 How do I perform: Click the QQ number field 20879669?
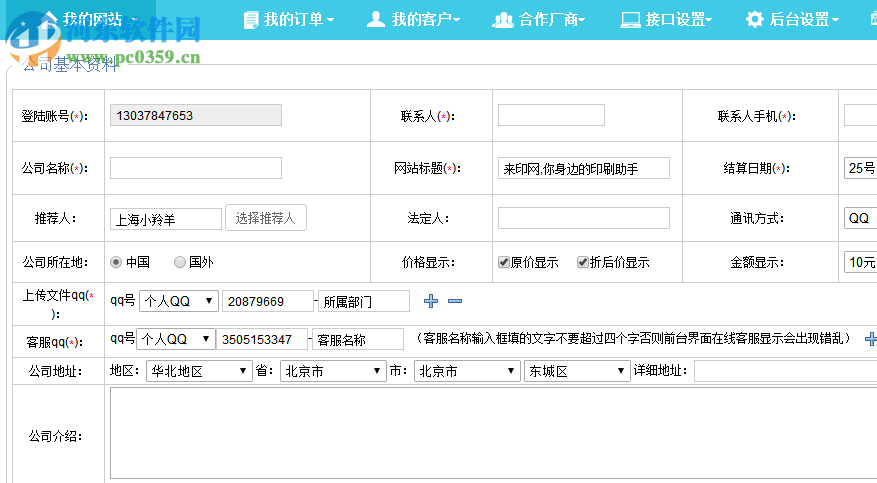click(x=267, y=301)
